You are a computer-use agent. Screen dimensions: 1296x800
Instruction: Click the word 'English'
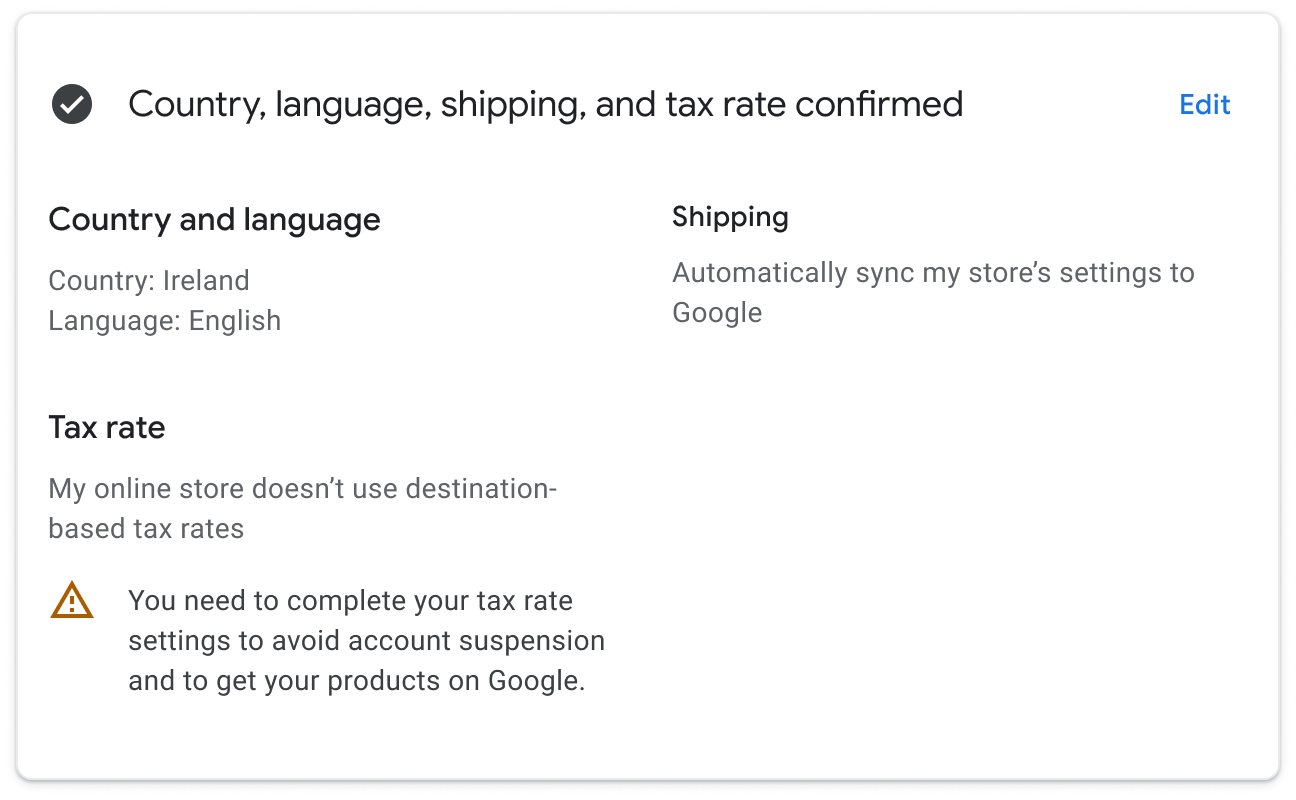(x=235, y=321)
